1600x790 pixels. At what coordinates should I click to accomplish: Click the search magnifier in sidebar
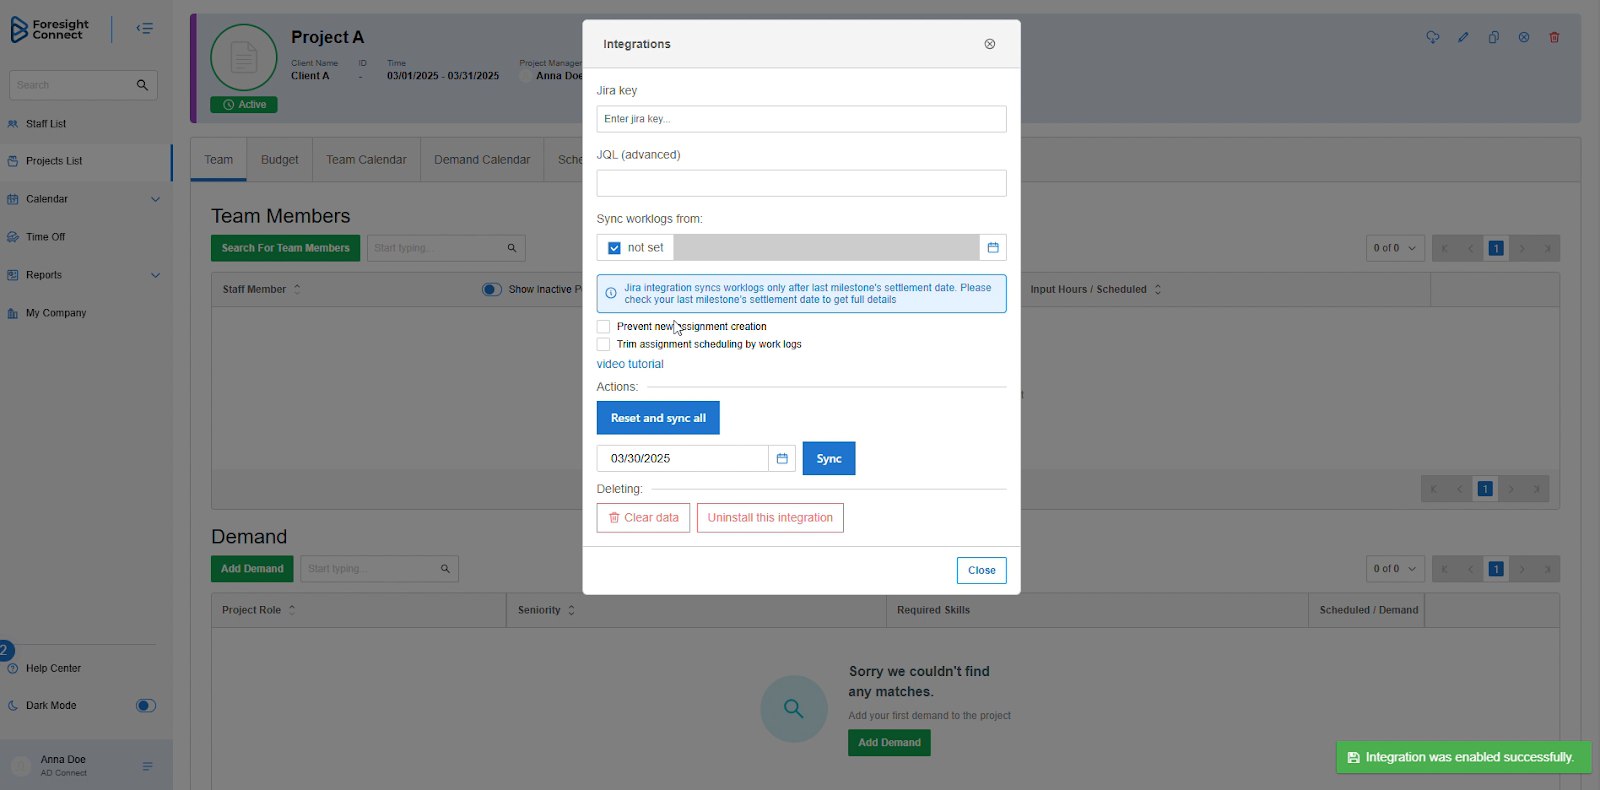pyautogui.click(x=142, y=85)
